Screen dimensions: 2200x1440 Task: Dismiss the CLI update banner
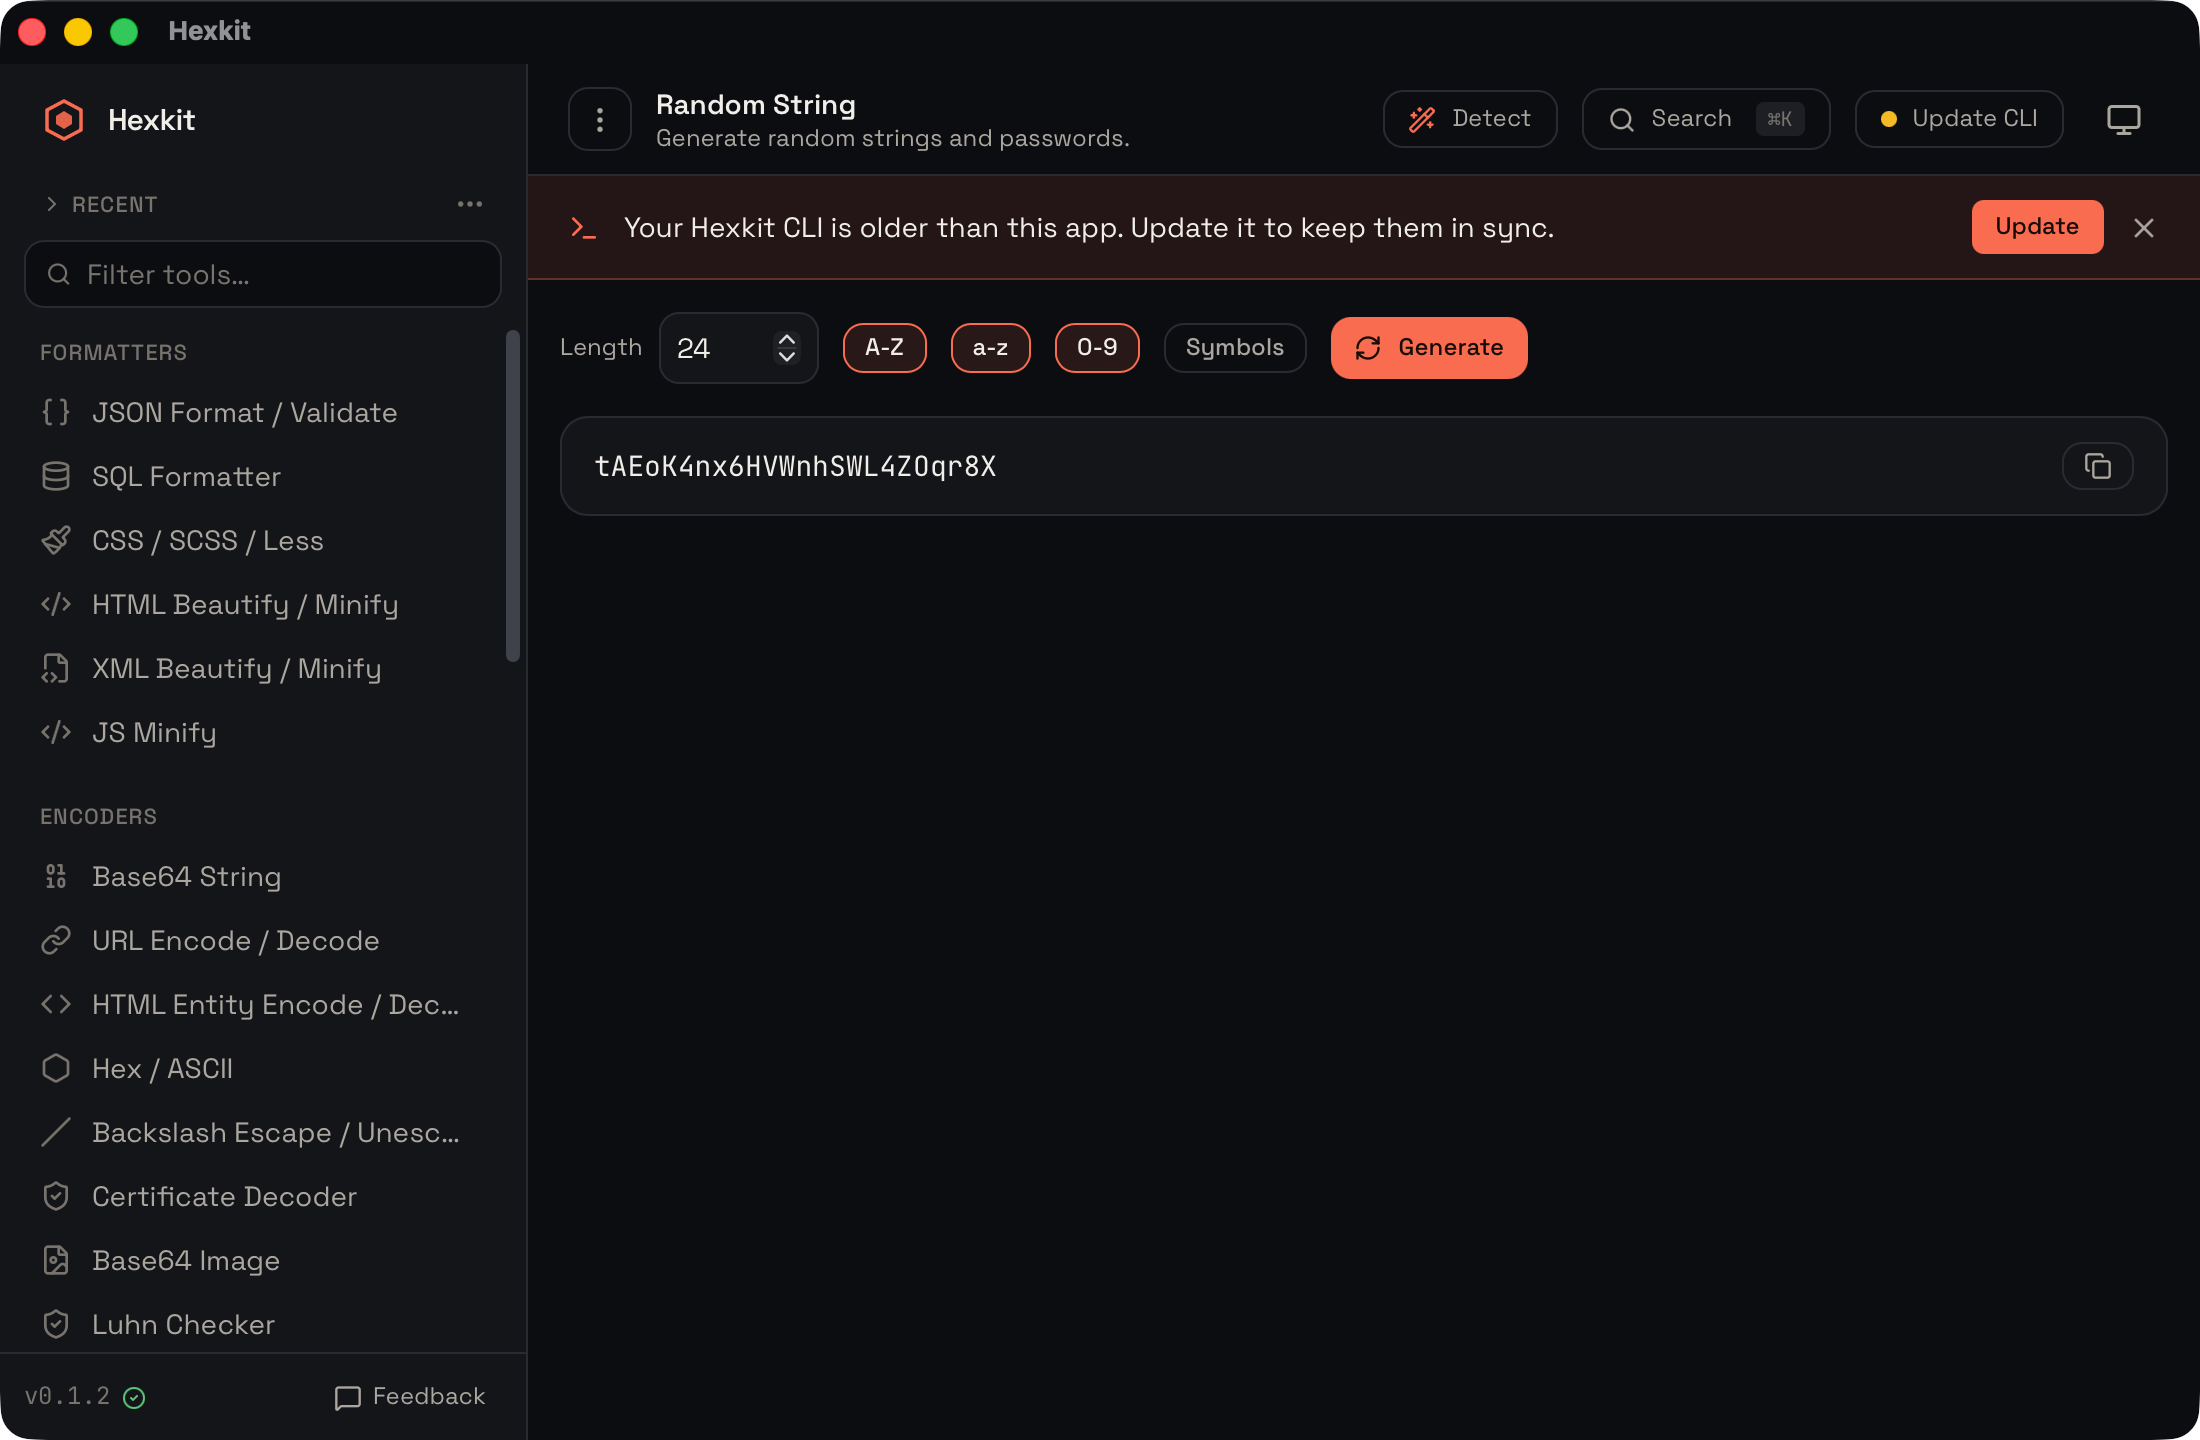coord(2144,228)
